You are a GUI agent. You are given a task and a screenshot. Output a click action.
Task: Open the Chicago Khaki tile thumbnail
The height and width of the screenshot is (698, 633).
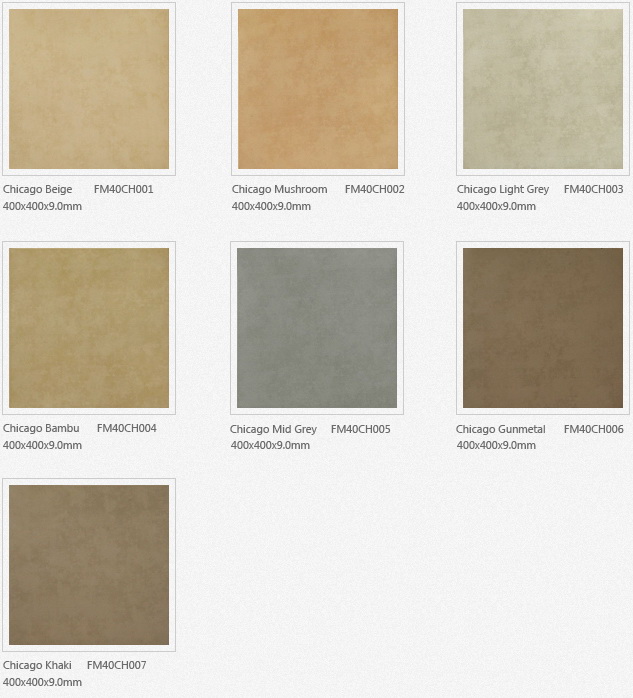pos(89,565)
